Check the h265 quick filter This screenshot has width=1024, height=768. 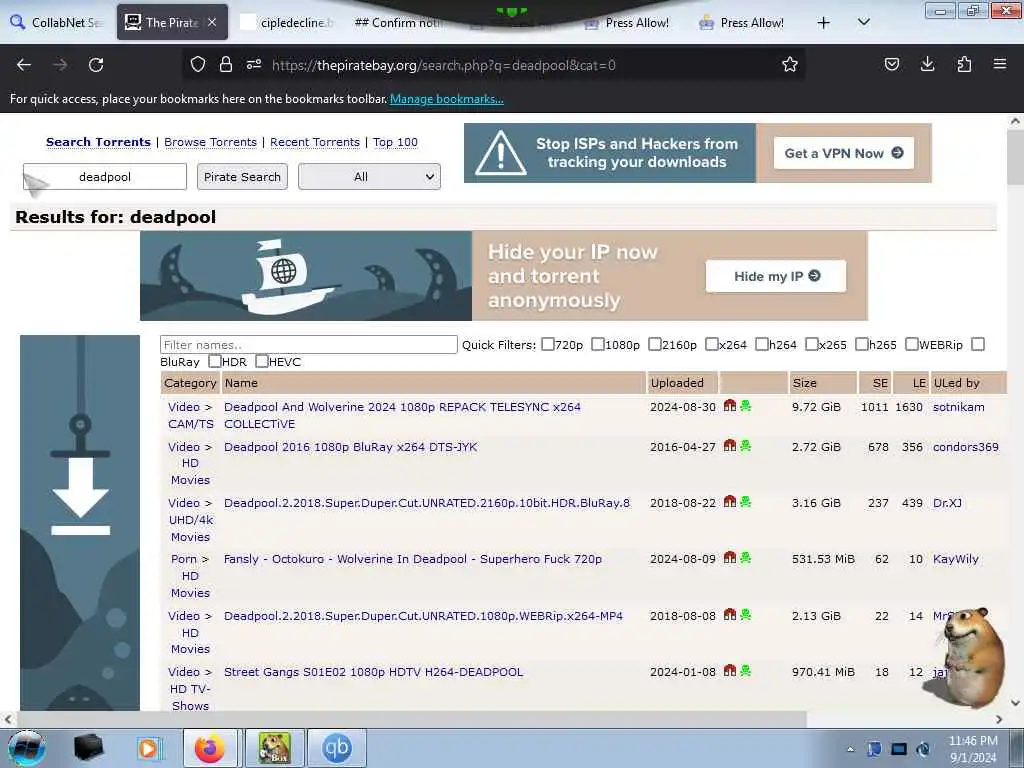861,344
